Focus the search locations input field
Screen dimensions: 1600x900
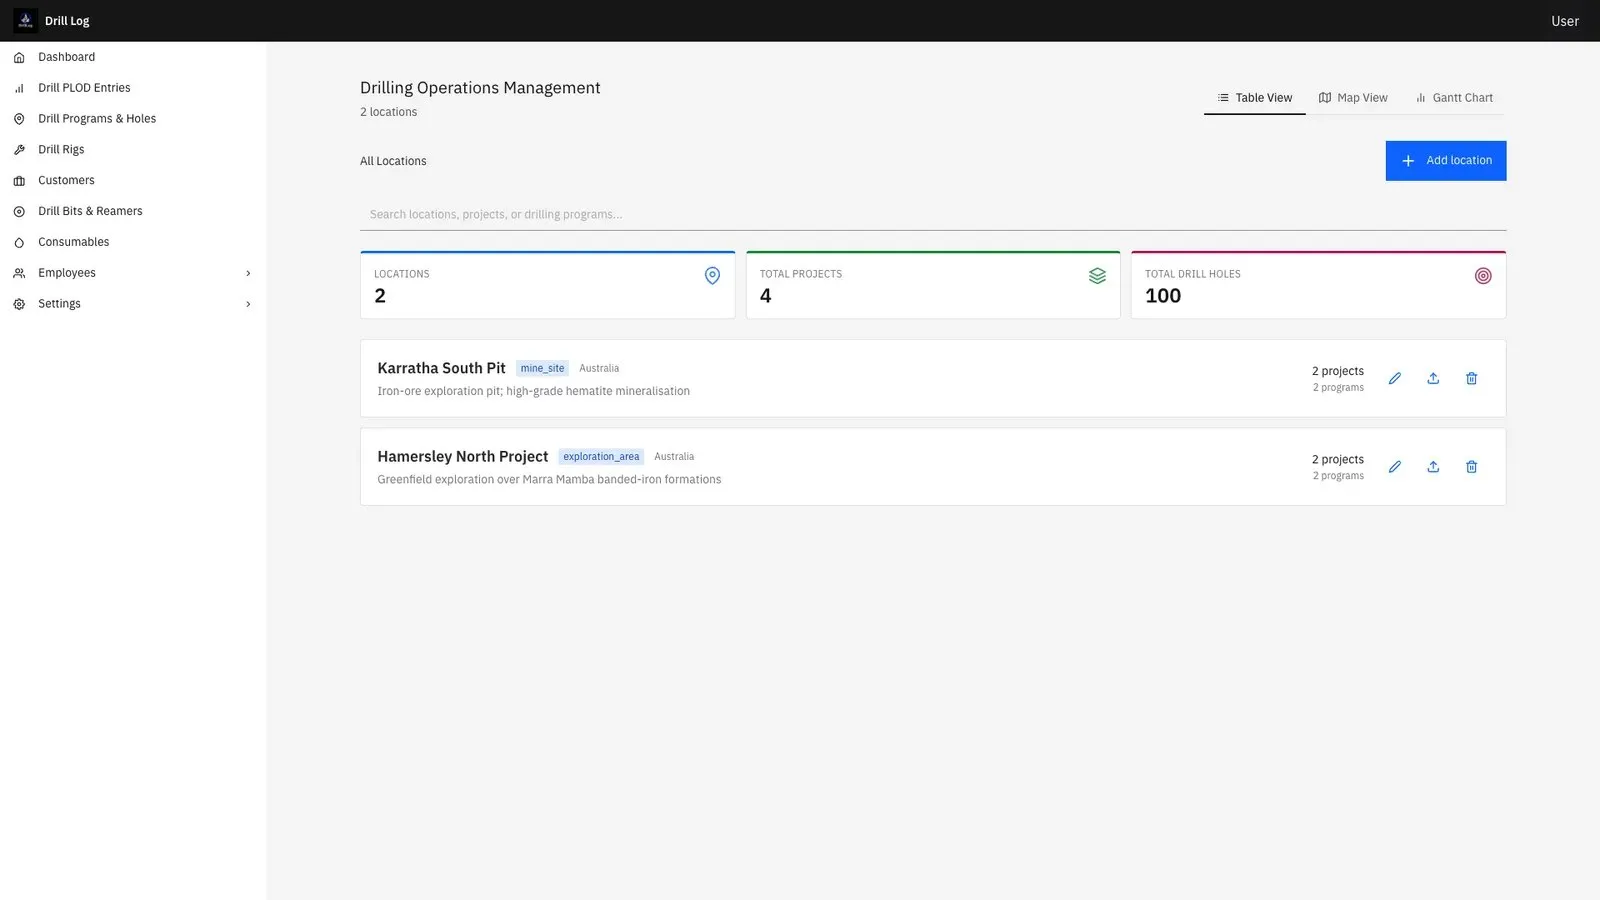coord(933,214)
